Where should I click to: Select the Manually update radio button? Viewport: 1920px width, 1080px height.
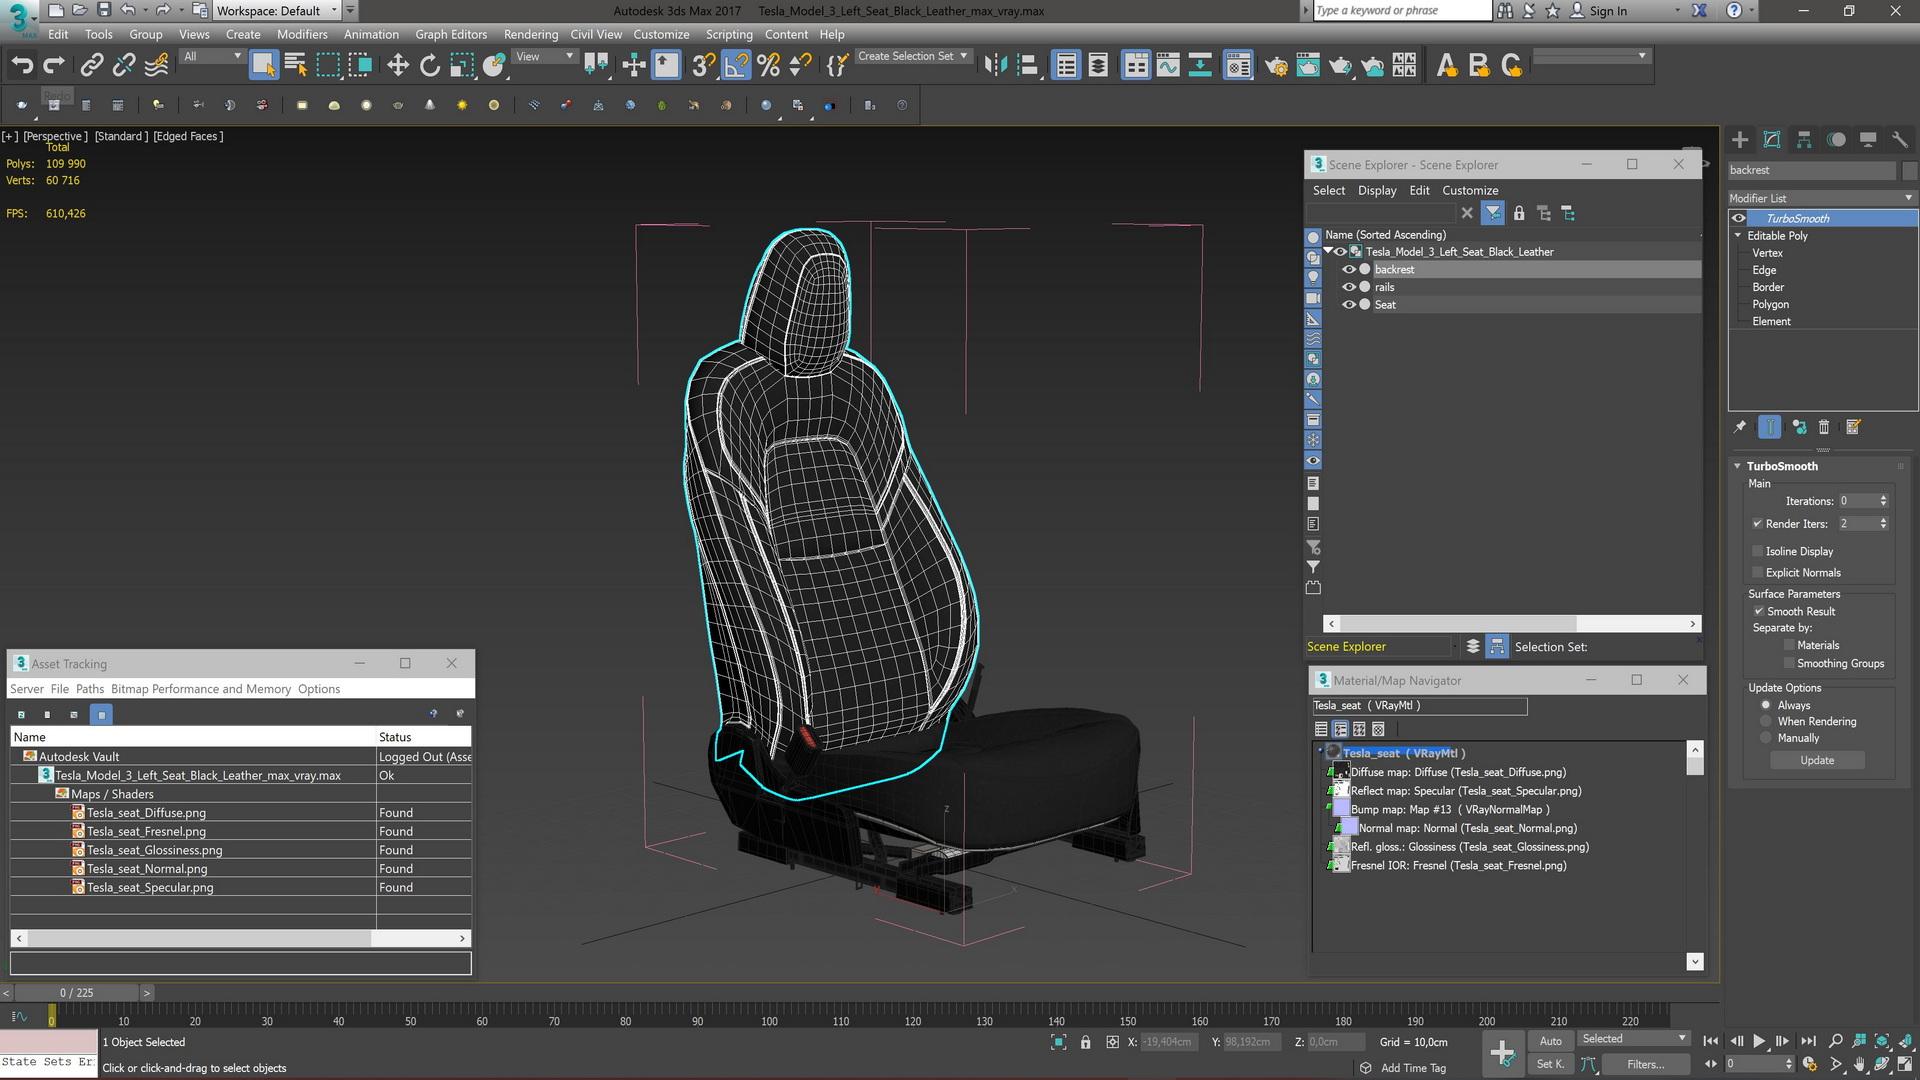click(x=1766, y=738)
